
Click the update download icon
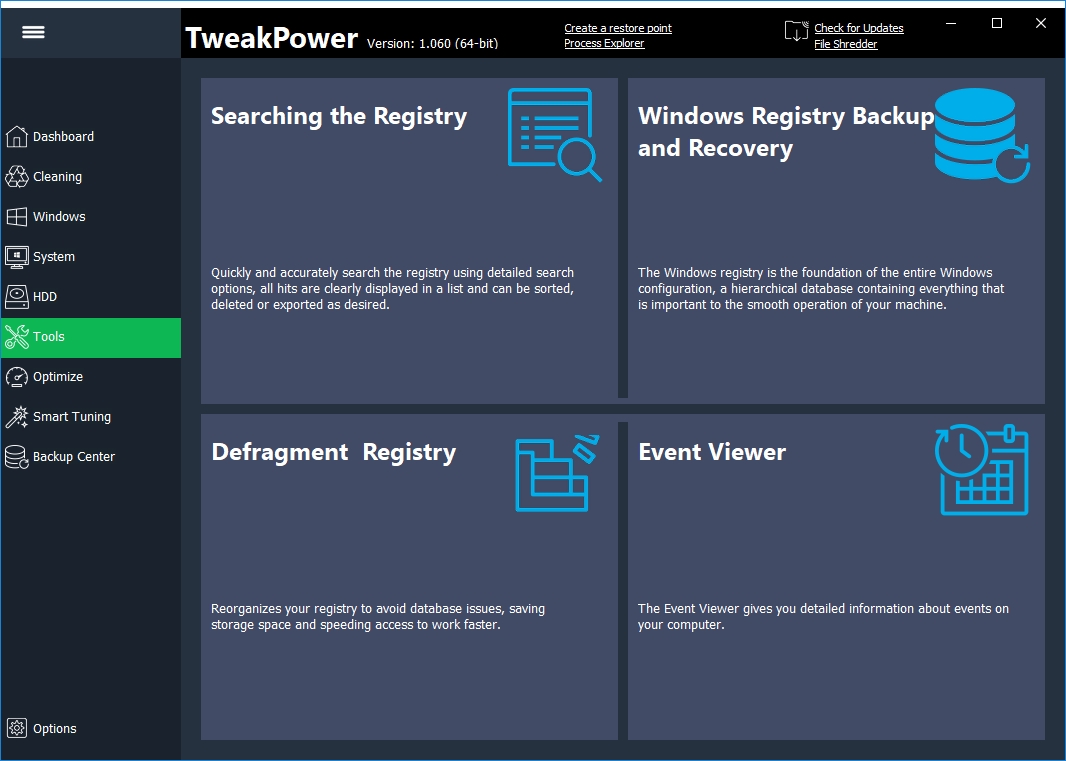click(796, 31)
